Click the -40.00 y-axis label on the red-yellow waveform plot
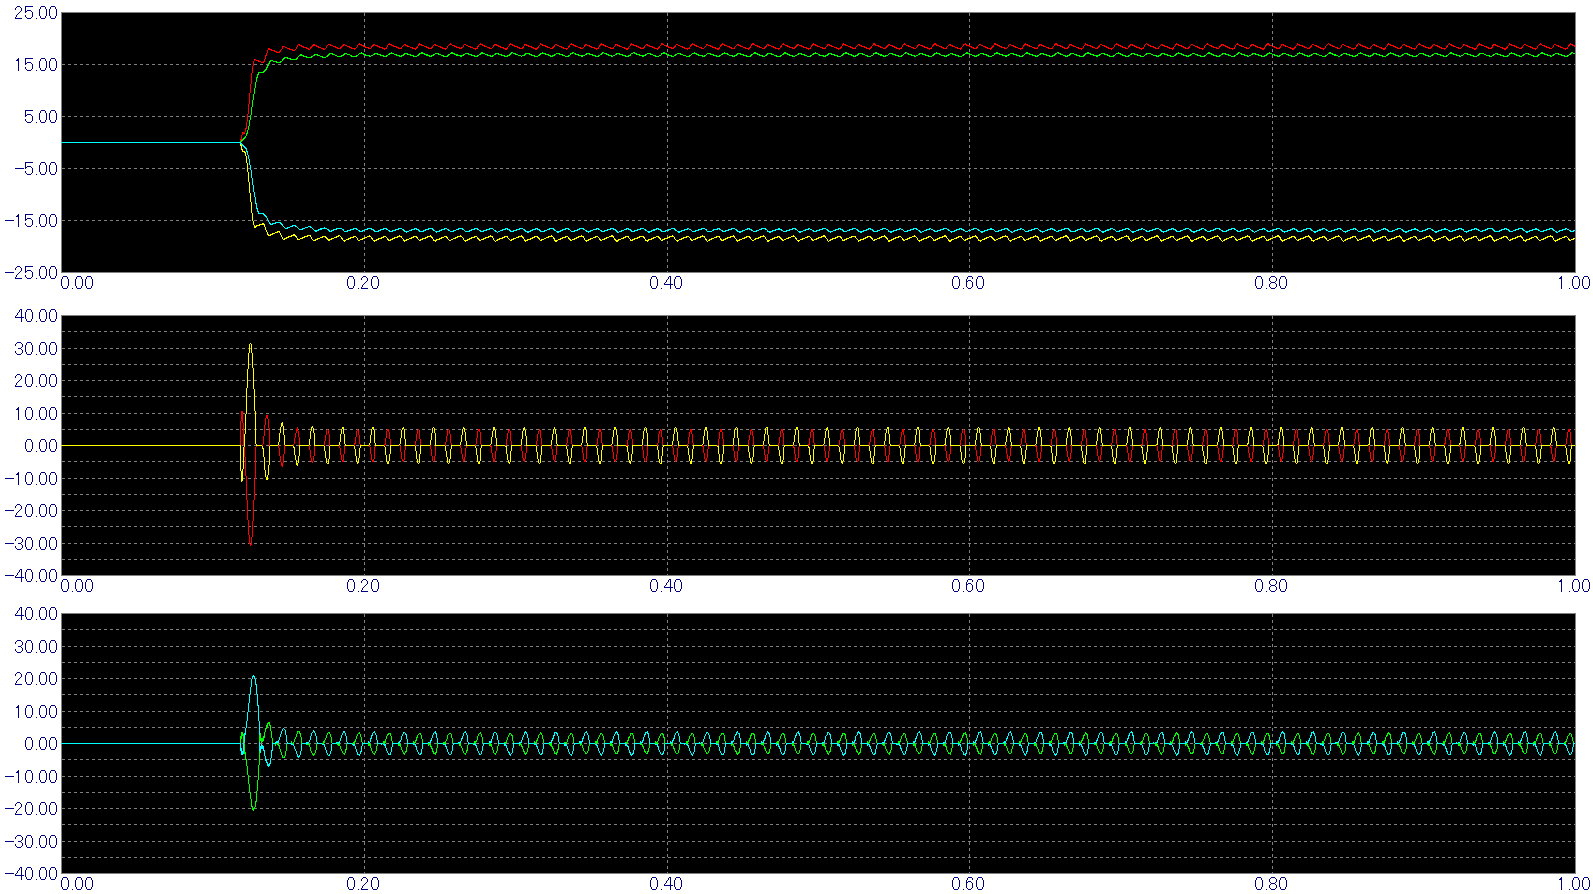This screenshot has width=1593, height=894. [x=31, y=576]
